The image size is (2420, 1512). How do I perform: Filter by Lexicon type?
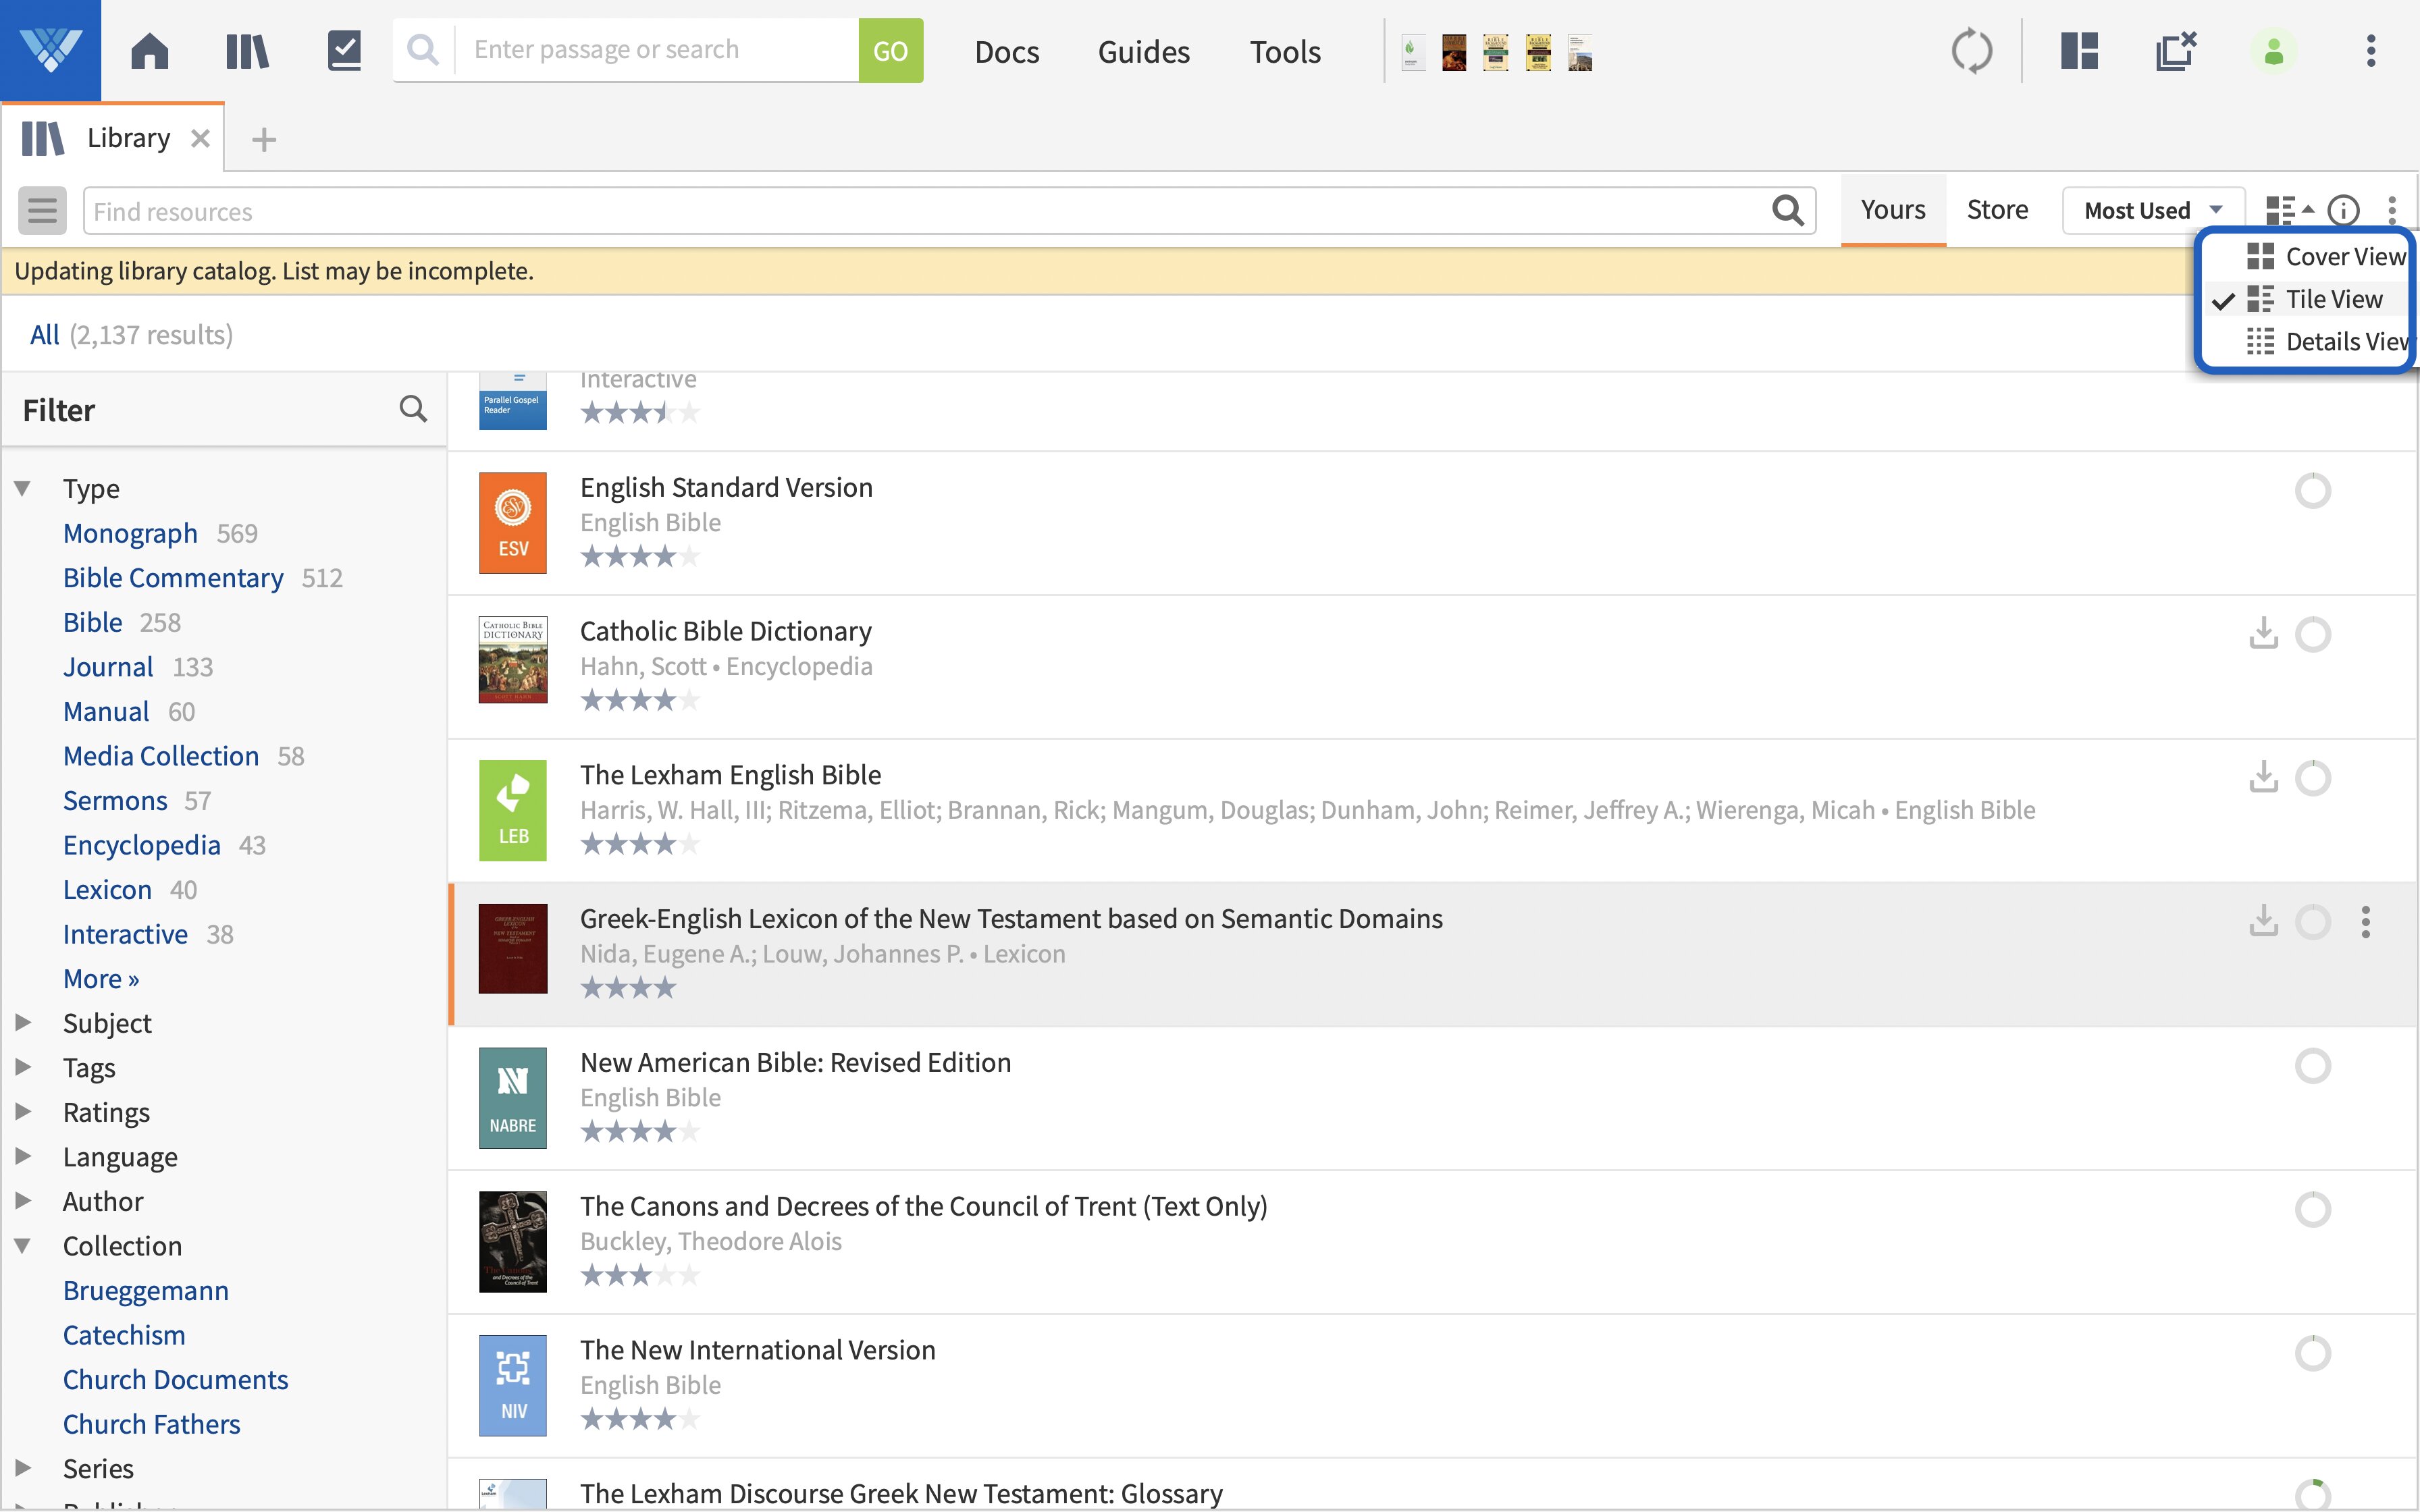tap(107, 890)
